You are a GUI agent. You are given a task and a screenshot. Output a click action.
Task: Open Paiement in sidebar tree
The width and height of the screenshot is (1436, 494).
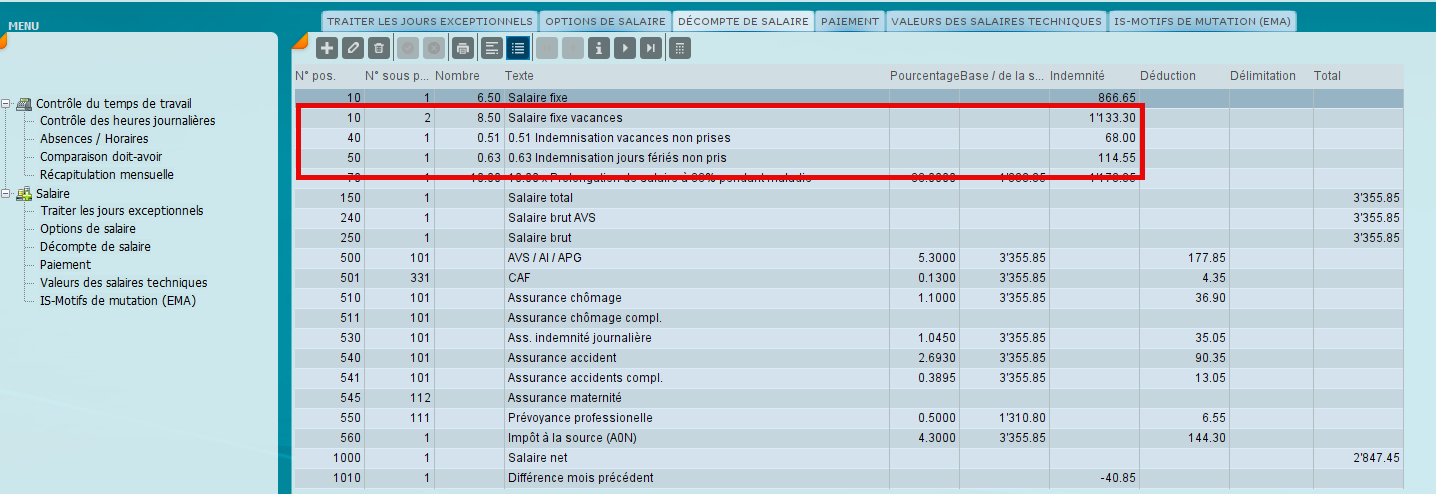[65, 265]
